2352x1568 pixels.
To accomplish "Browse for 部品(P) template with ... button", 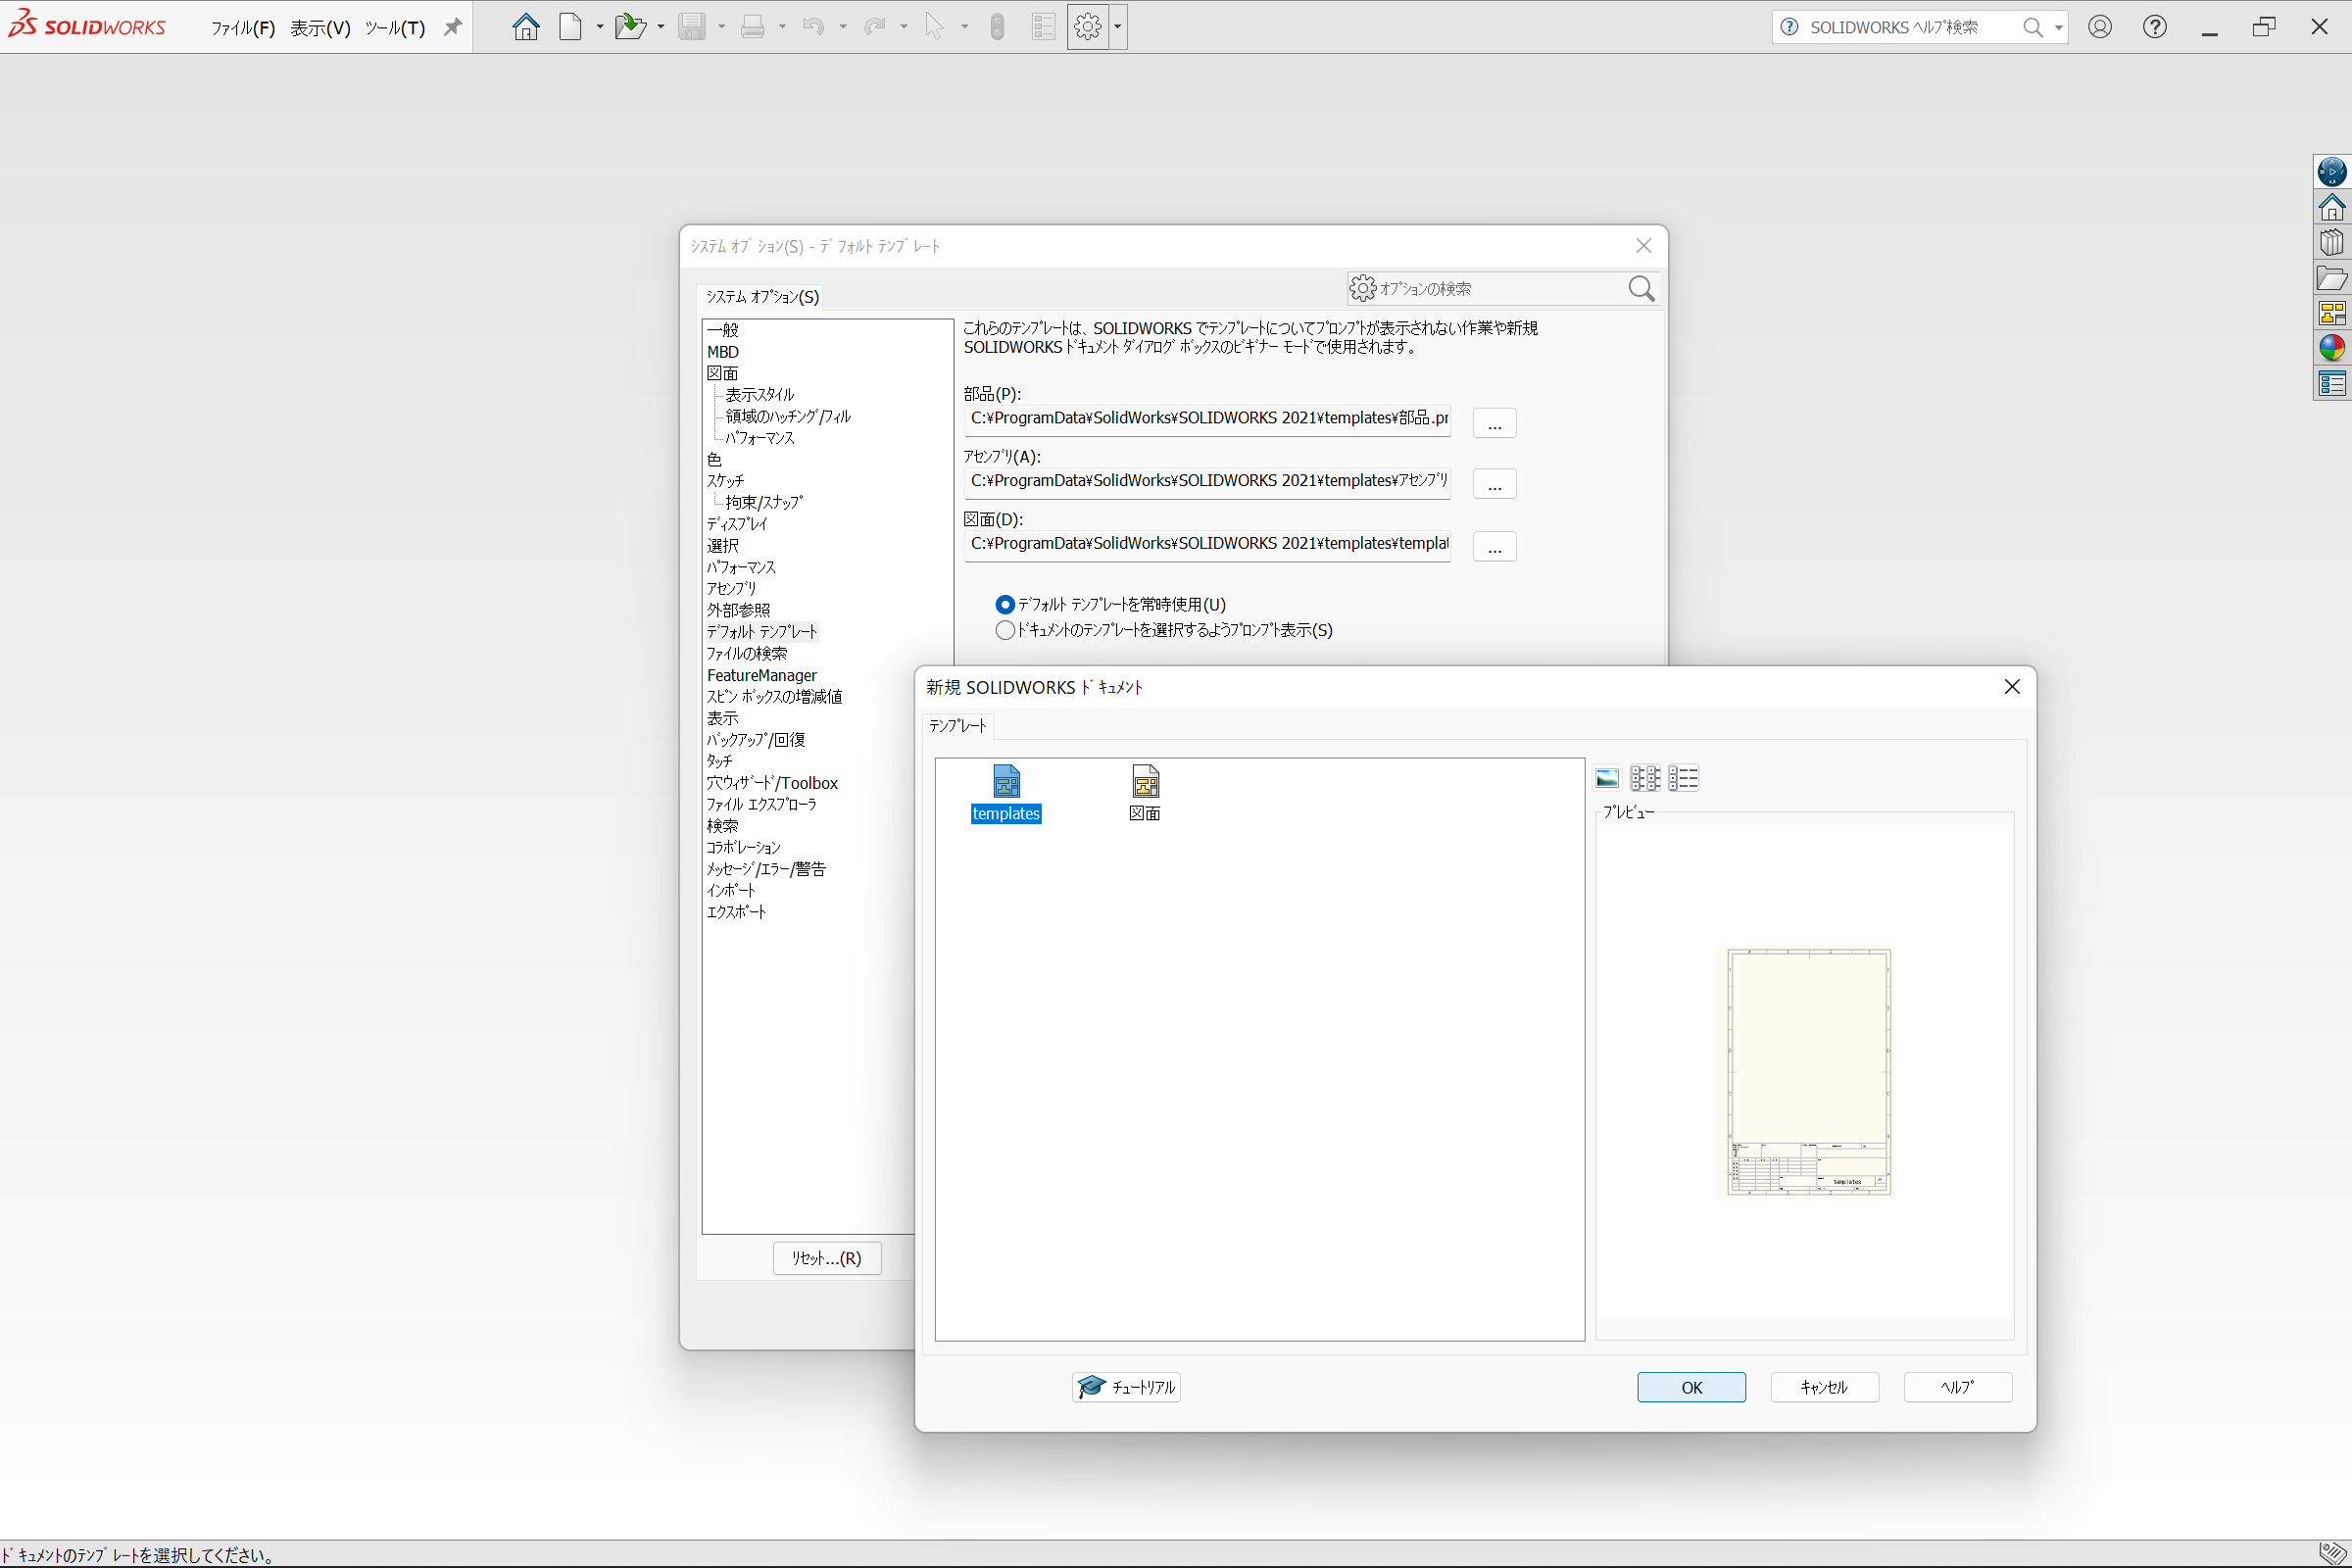I will (1494, 423).
